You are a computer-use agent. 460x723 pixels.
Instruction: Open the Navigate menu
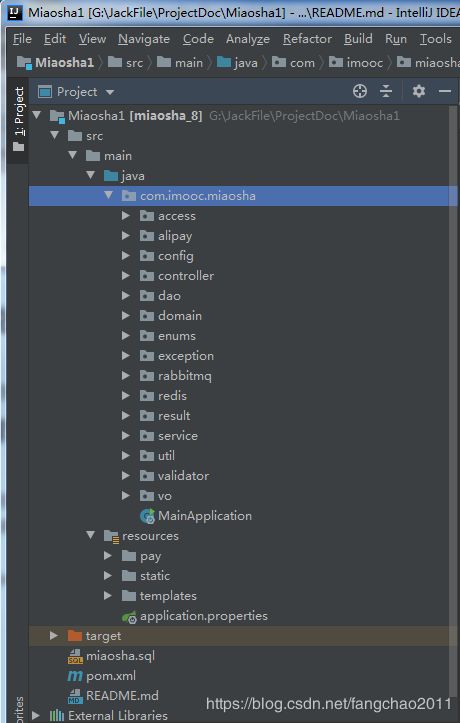144,39
